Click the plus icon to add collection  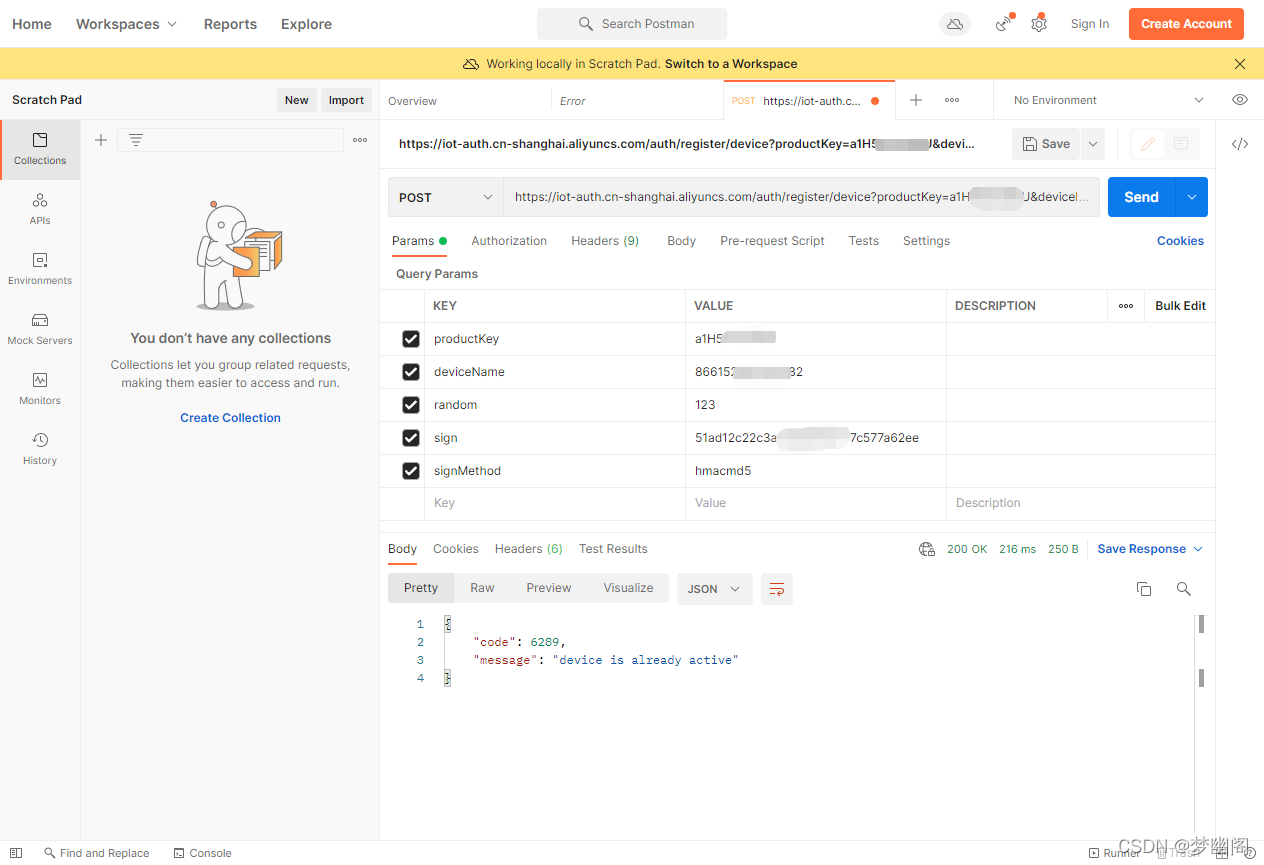click(100, 140)
